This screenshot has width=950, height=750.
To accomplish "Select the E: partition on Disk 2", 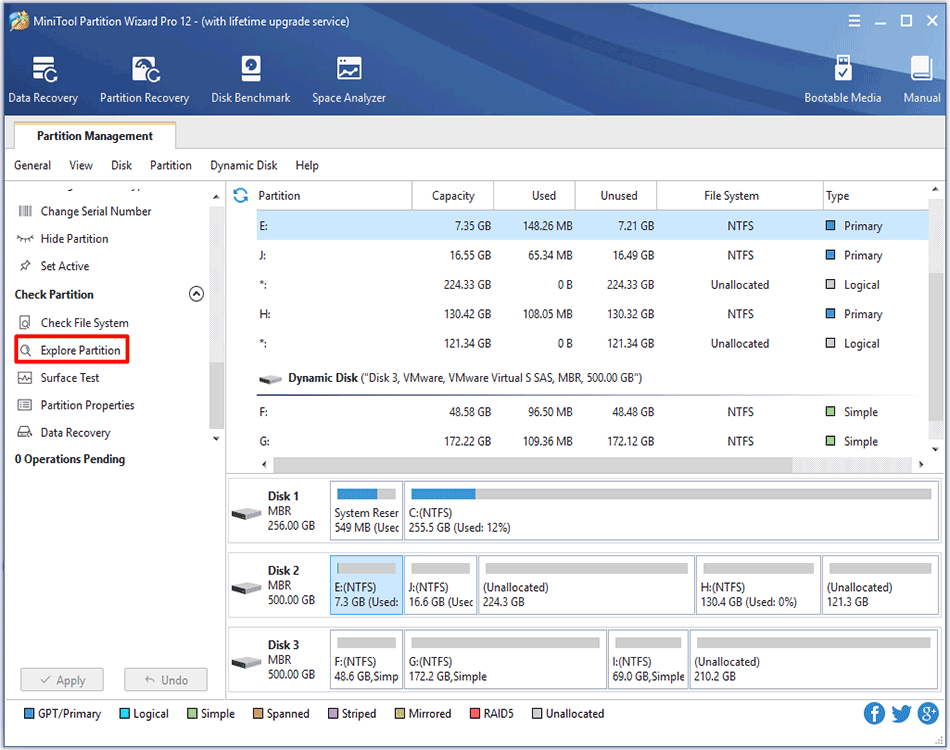I will (x=366, y=585).
